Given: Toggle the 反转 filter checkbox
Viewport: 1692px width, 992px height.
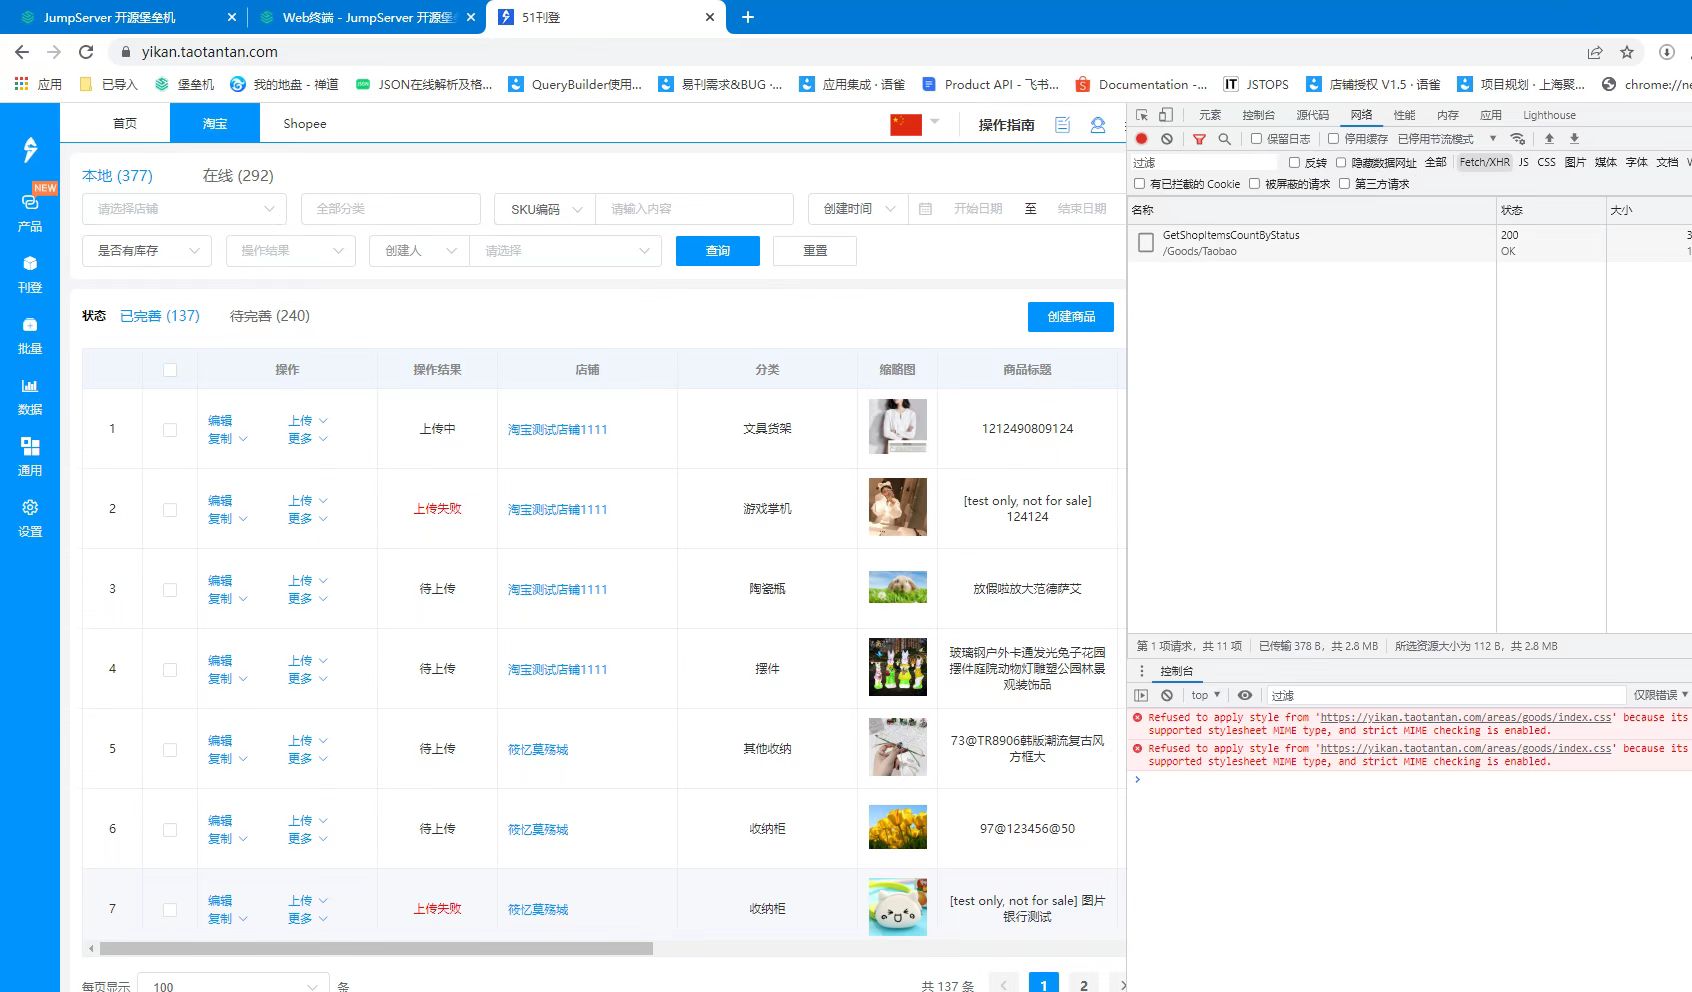Looking at the screenshot, I should 1294,162.
